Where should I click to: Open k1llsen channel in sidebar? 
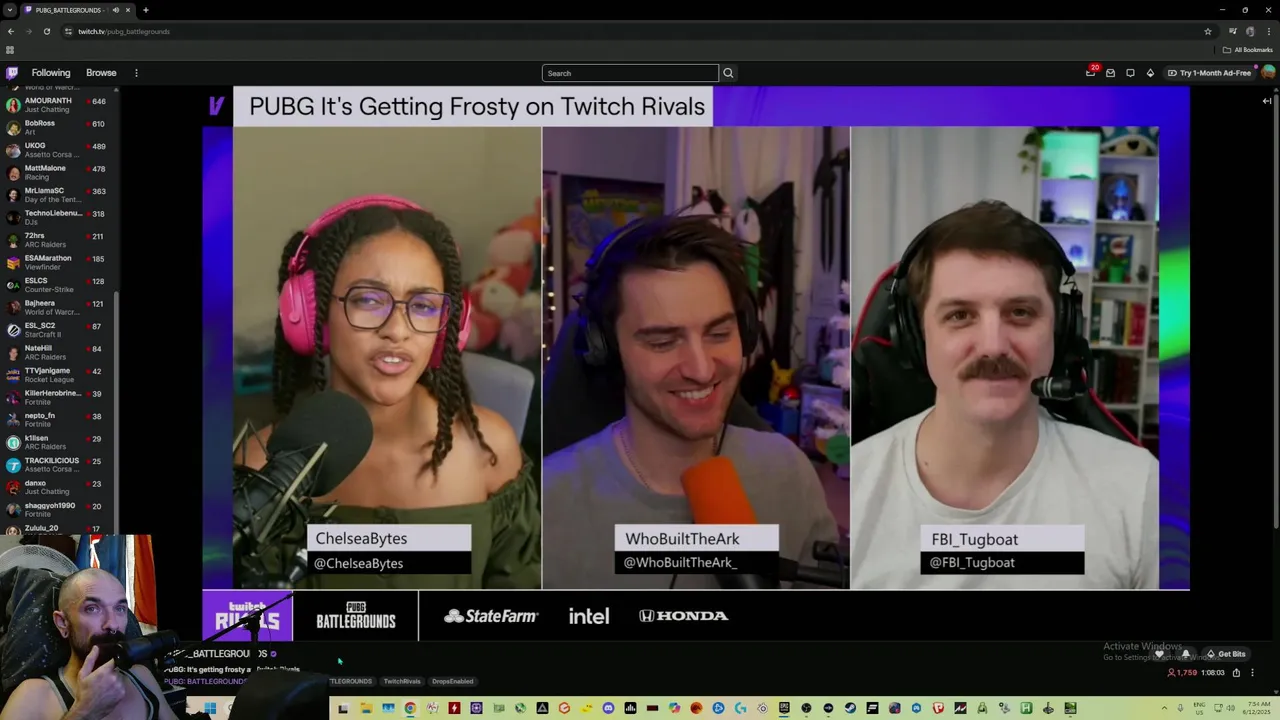pyautogui.click(x=58, y=442)
